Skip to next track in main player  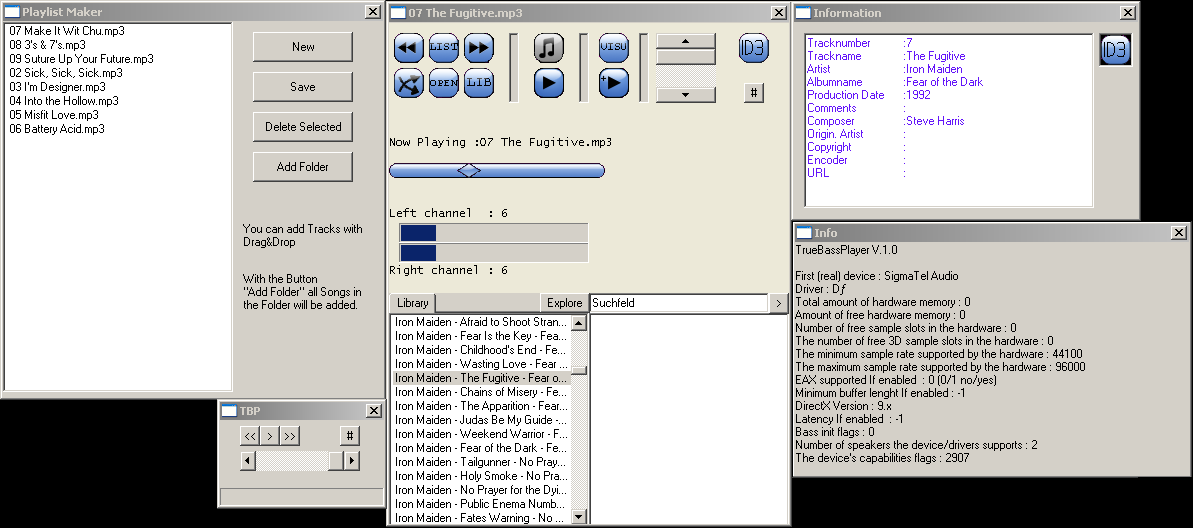point(479,48)
